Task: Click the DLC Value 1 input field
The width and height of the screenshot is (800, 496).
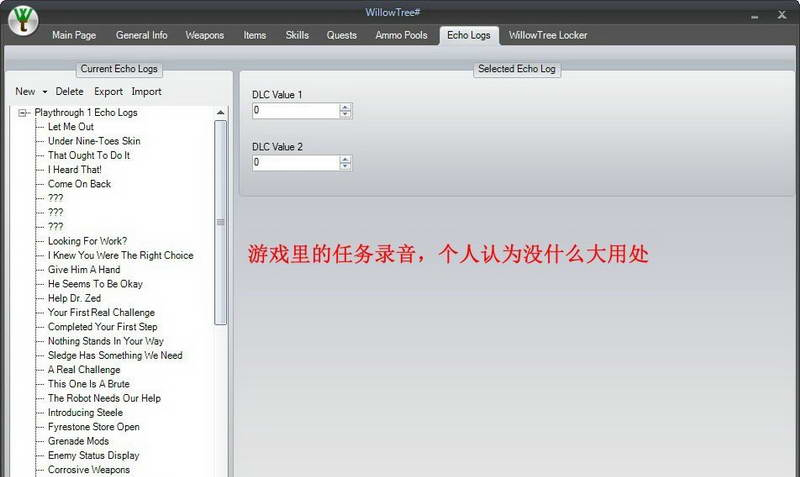Action: (296, 111)
